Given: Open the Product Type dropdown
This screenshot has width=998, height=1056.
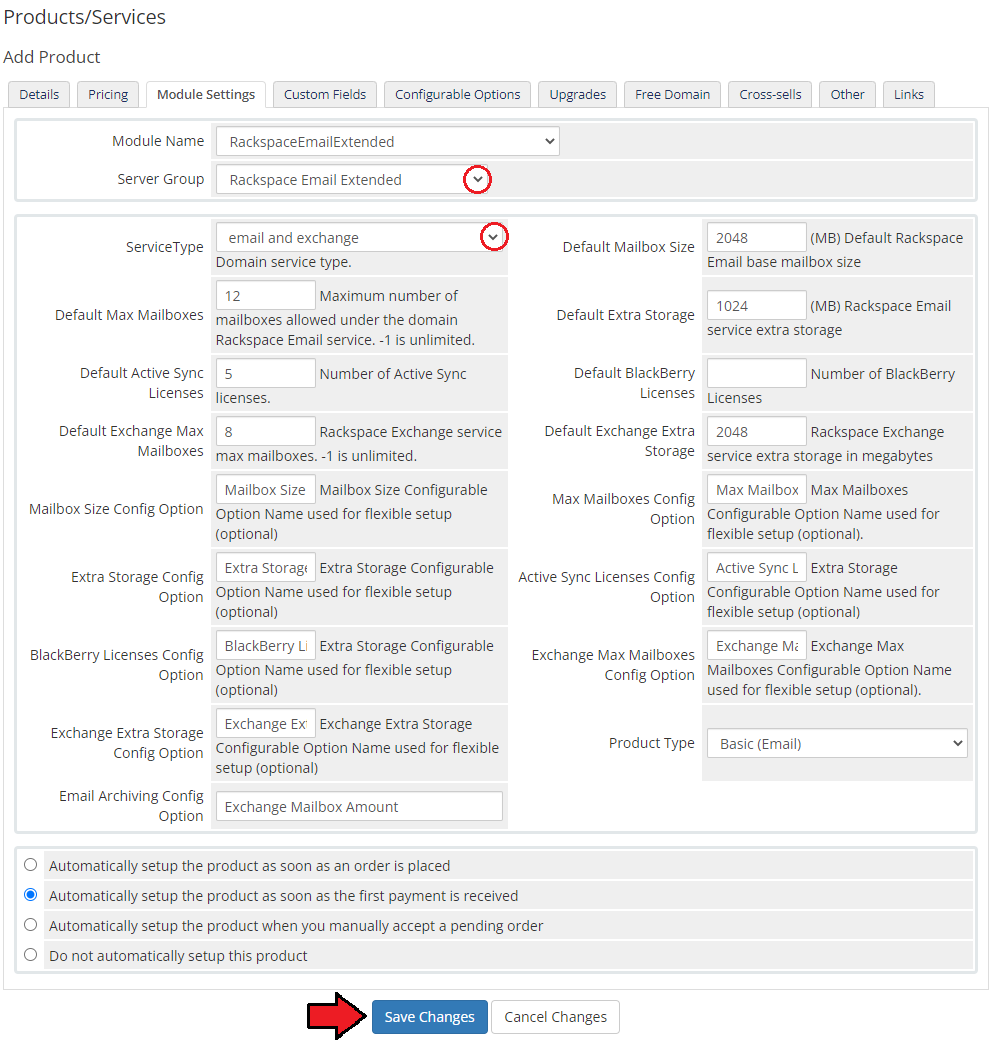Looking at the screenshot, I should click(836, 744).
